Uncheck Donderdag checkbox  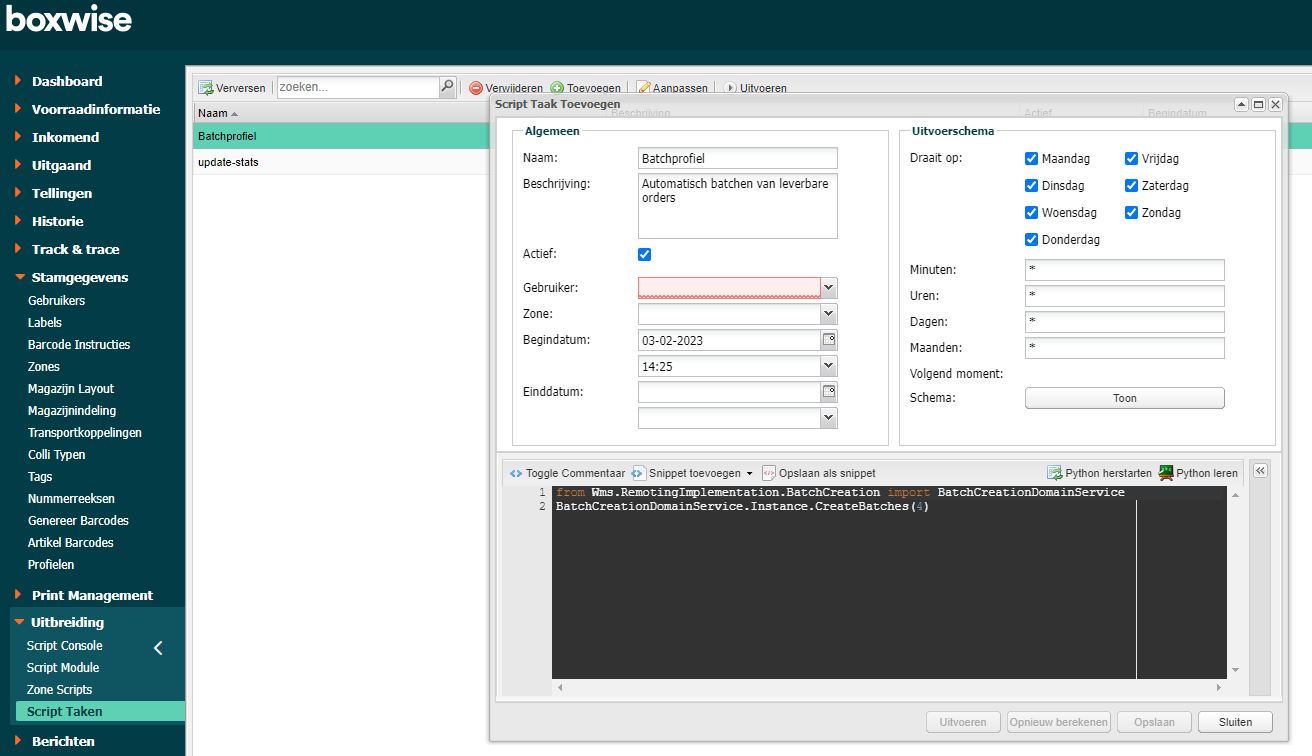pos(1032,240)
